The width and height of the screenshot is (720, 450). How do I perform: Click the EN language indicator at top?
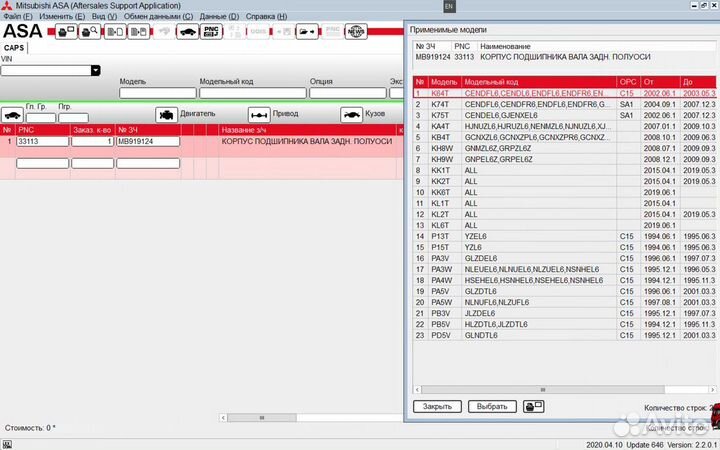[x=449, y=6]
